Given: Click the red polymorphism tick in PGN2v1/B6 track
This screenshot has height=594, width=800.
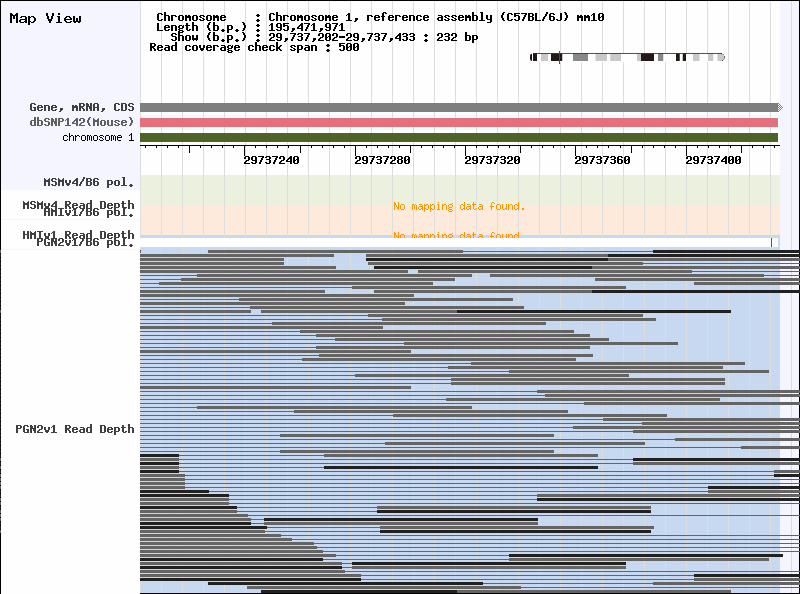Looking at the screenshot, I should pos(771,242).
